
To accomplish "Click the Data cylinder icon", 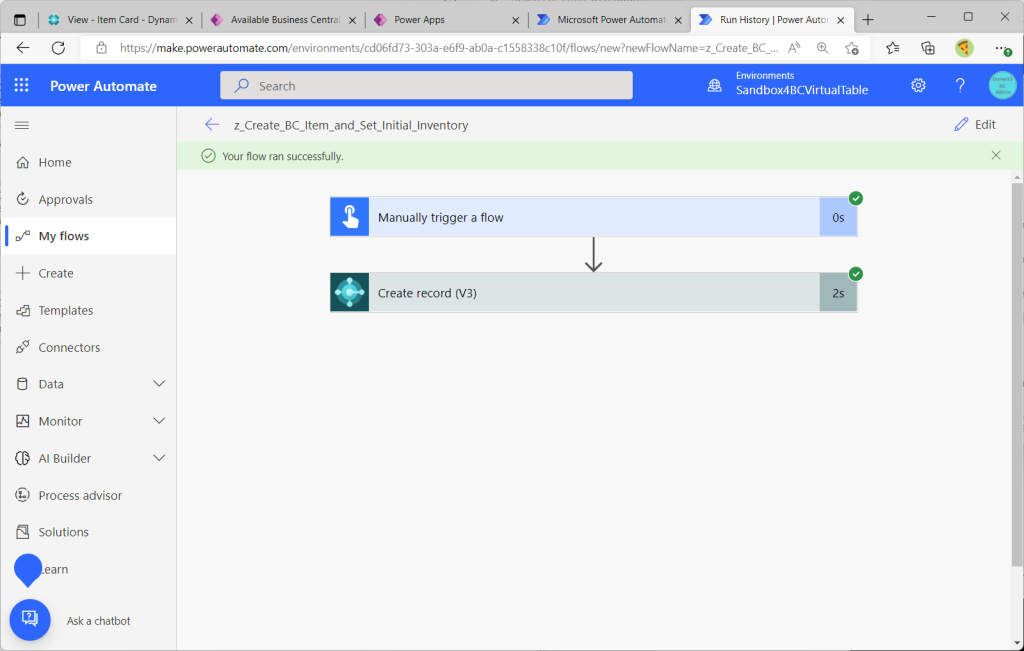I will point(22,384).
